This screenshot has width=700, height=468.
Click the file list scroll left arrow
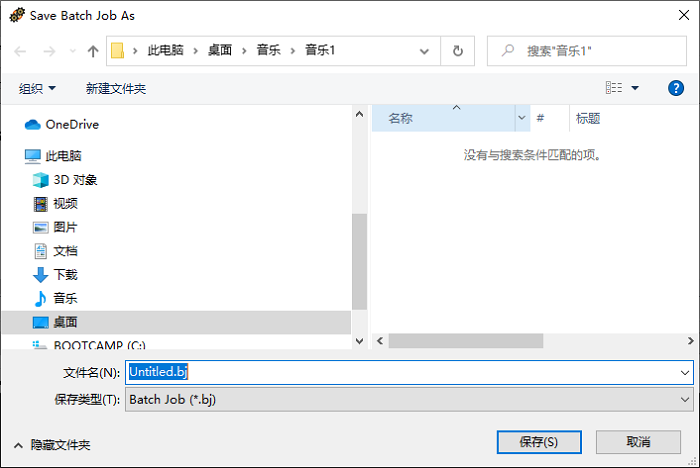coord(380,341)
